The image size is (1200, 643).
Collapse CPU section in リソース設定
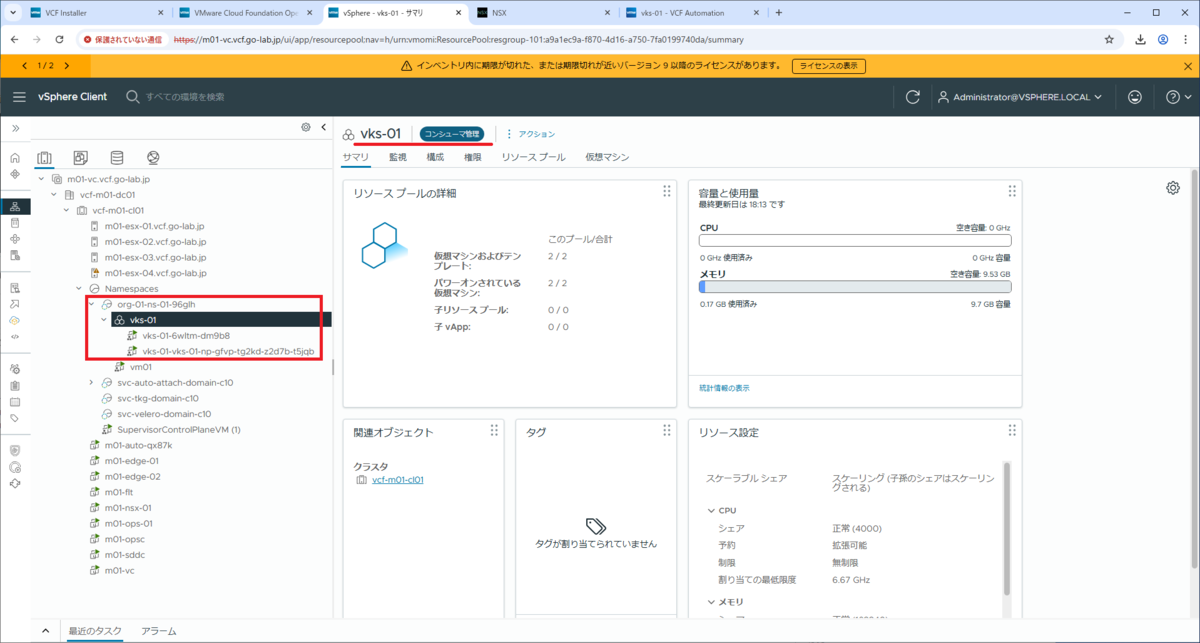coord(710,510)
